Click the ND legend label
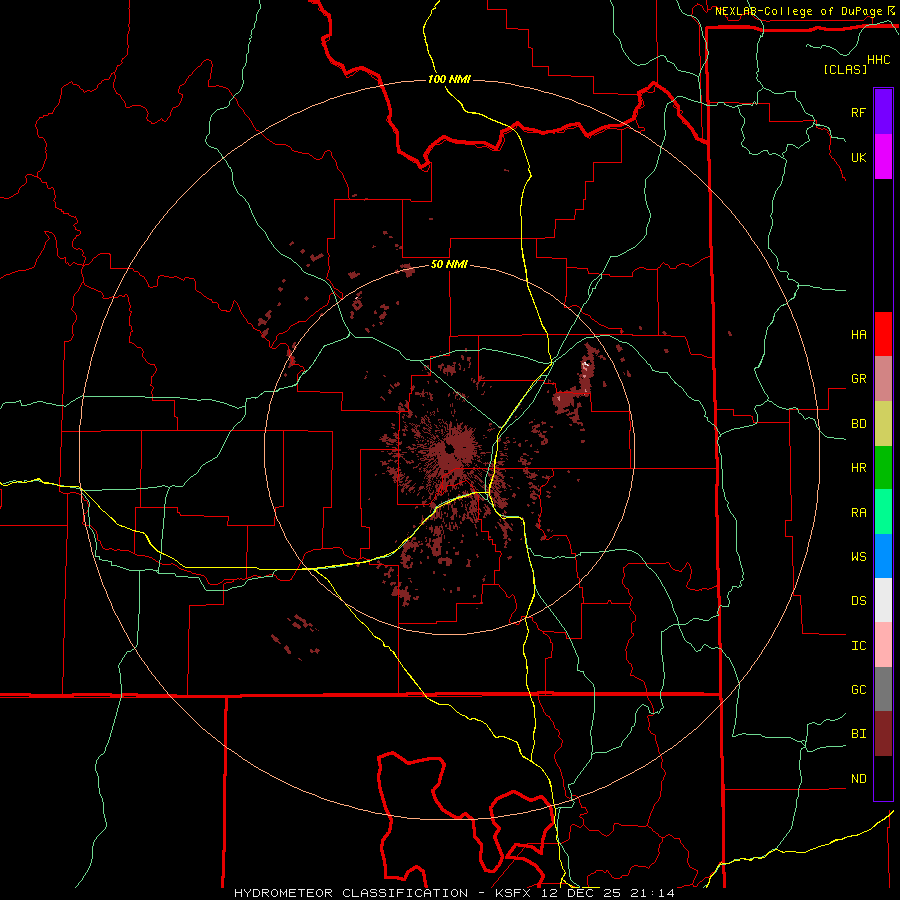Image resolution: width=900 pixels, height=900 pixels. coord(858,779)
